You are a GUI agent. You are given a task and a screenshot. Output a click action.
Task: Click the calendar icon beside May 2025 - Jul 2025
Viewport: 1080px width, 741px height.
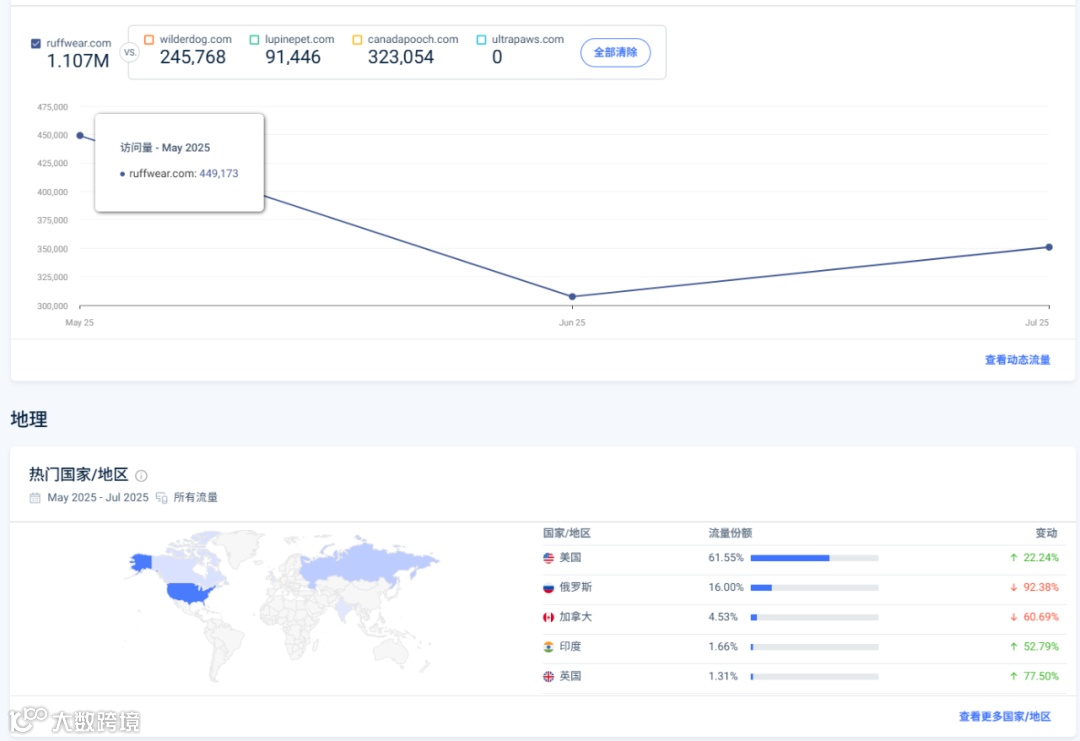35,497
